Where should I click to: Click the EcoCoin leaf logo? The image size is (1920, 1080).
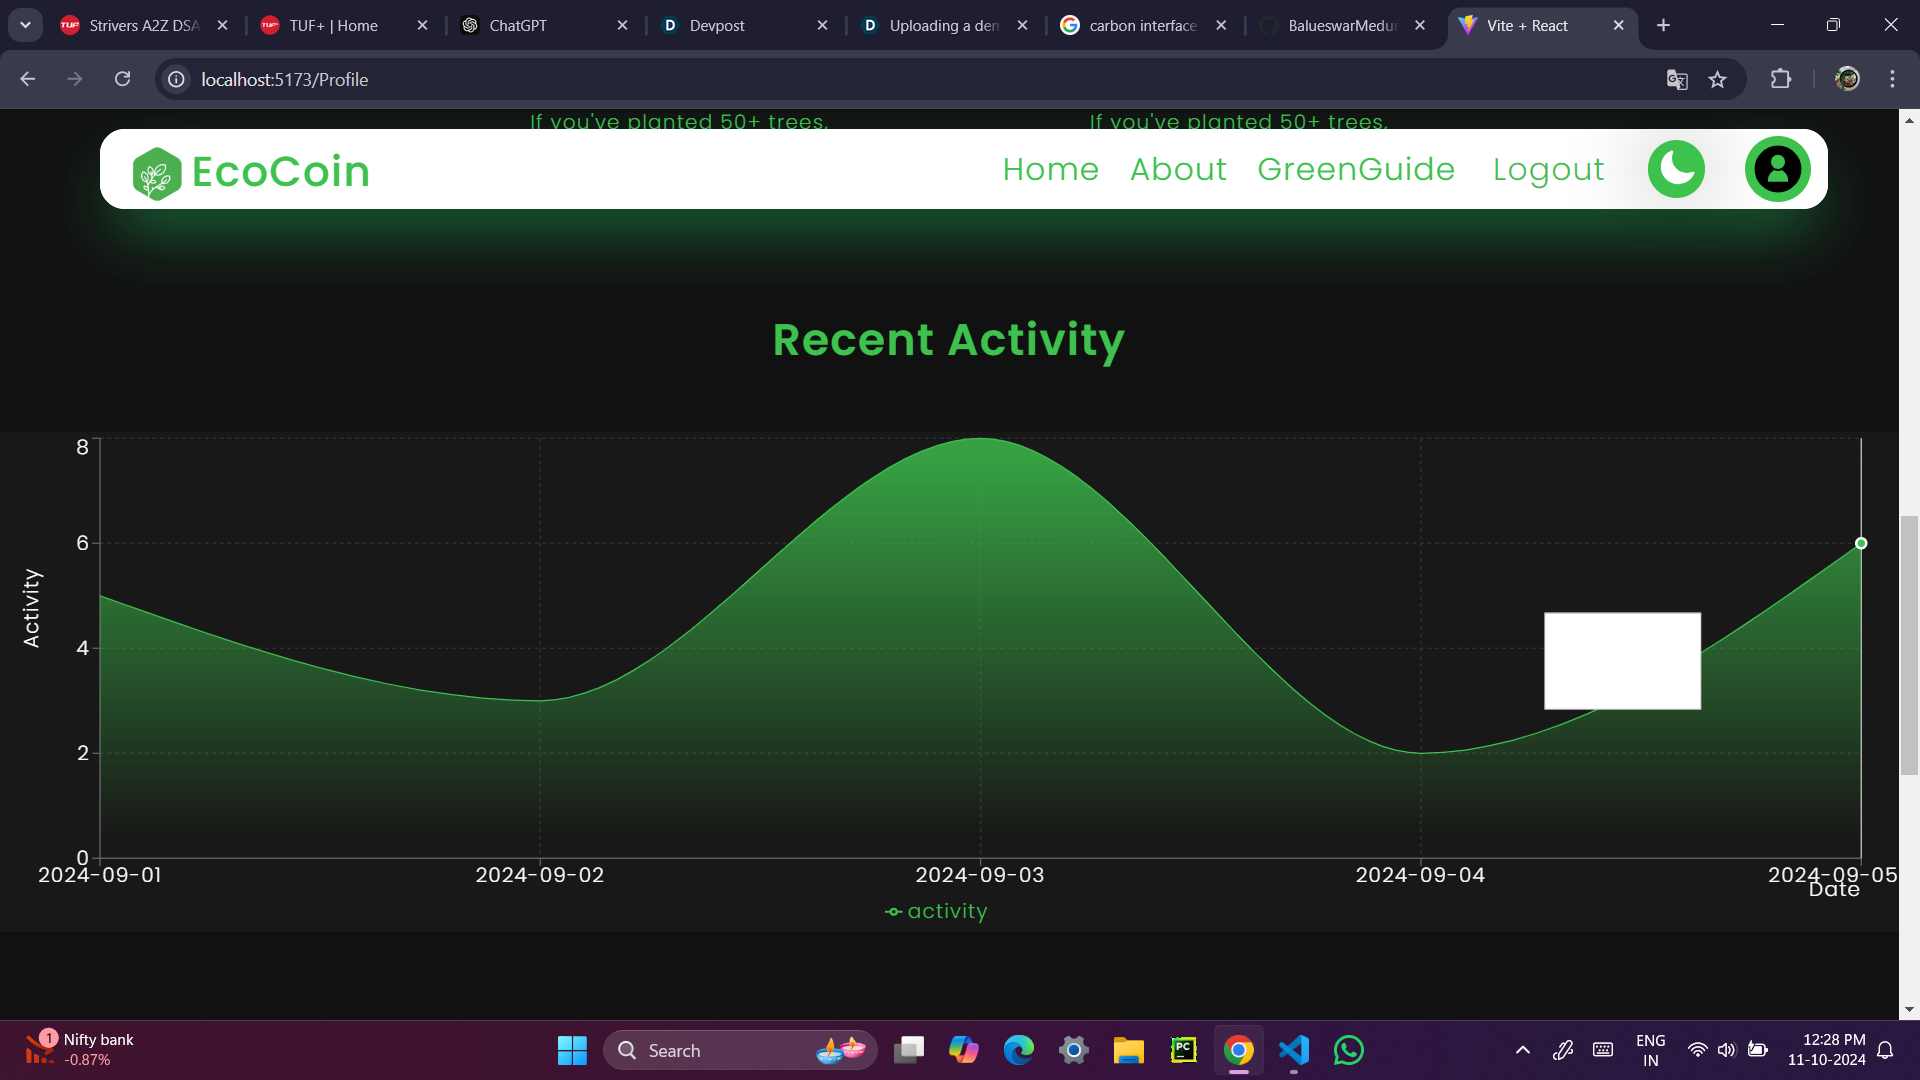click(157, 173)
